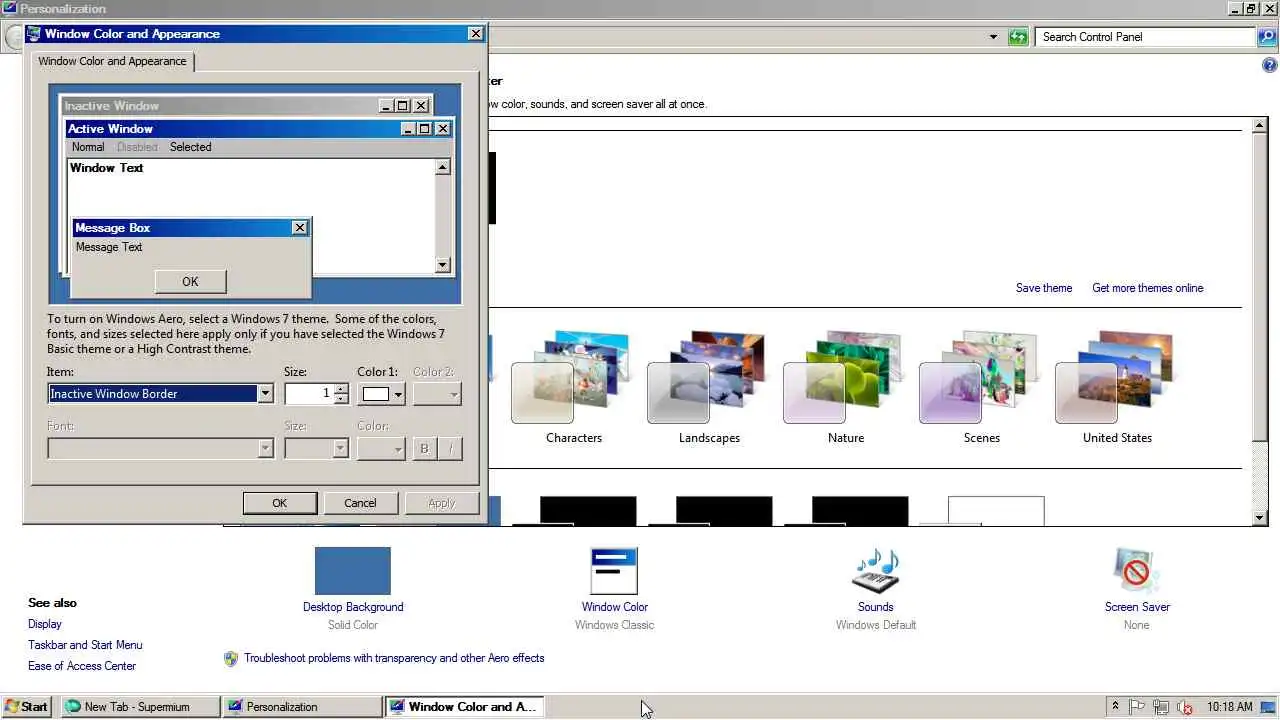Click preview scrollbar down arrow
The width and height of the screenshot is (1280, 720).
tap(443, 265)
